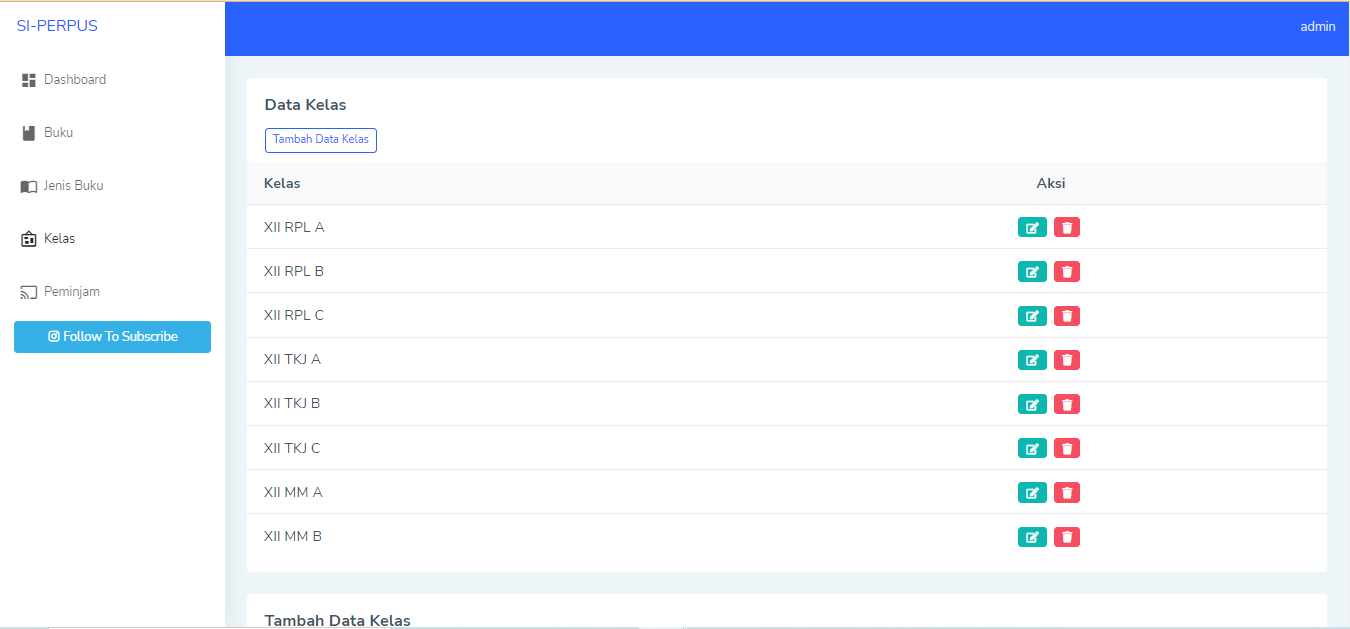Click the Tambah Data Kelas form heading

(x=338, y=620)
